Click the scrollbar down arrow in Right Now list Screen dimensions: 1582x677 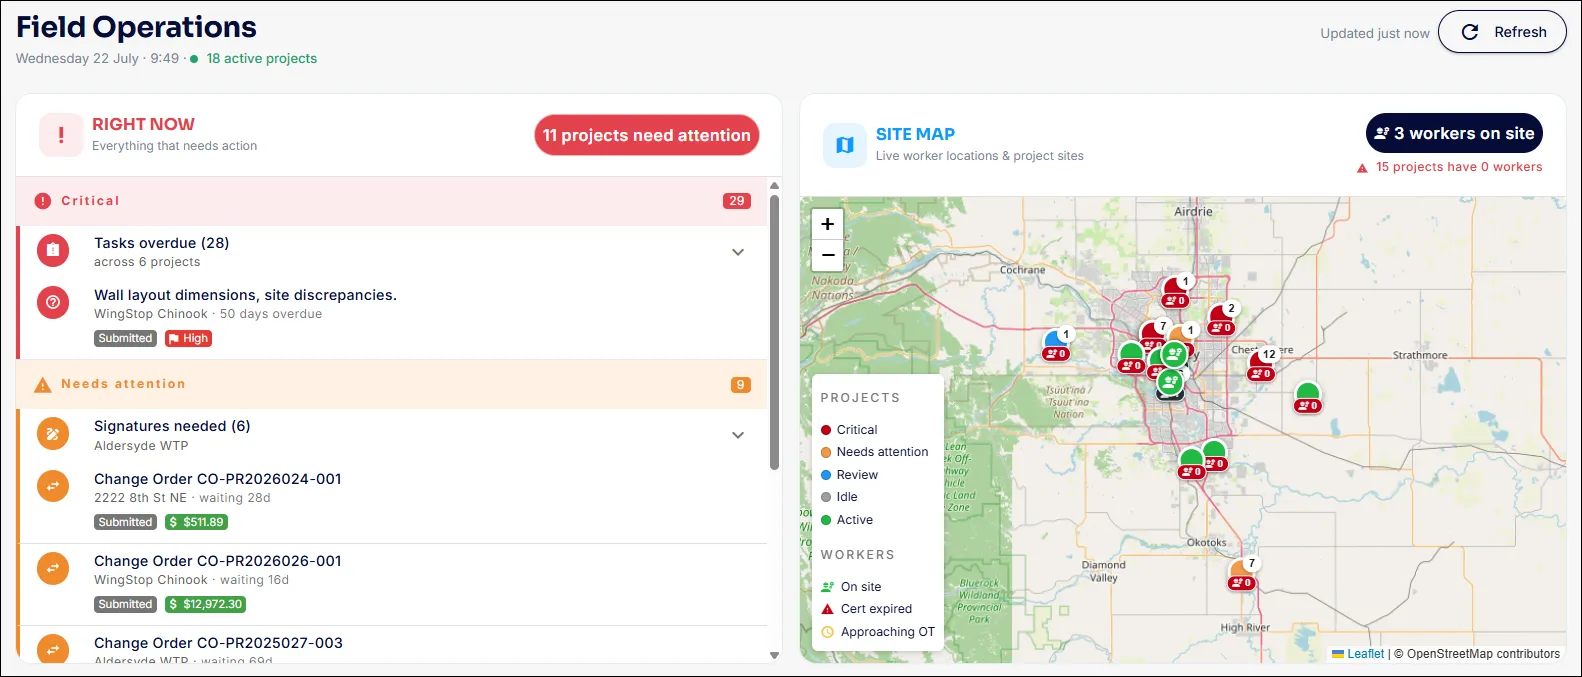click(x=774, y=655)
